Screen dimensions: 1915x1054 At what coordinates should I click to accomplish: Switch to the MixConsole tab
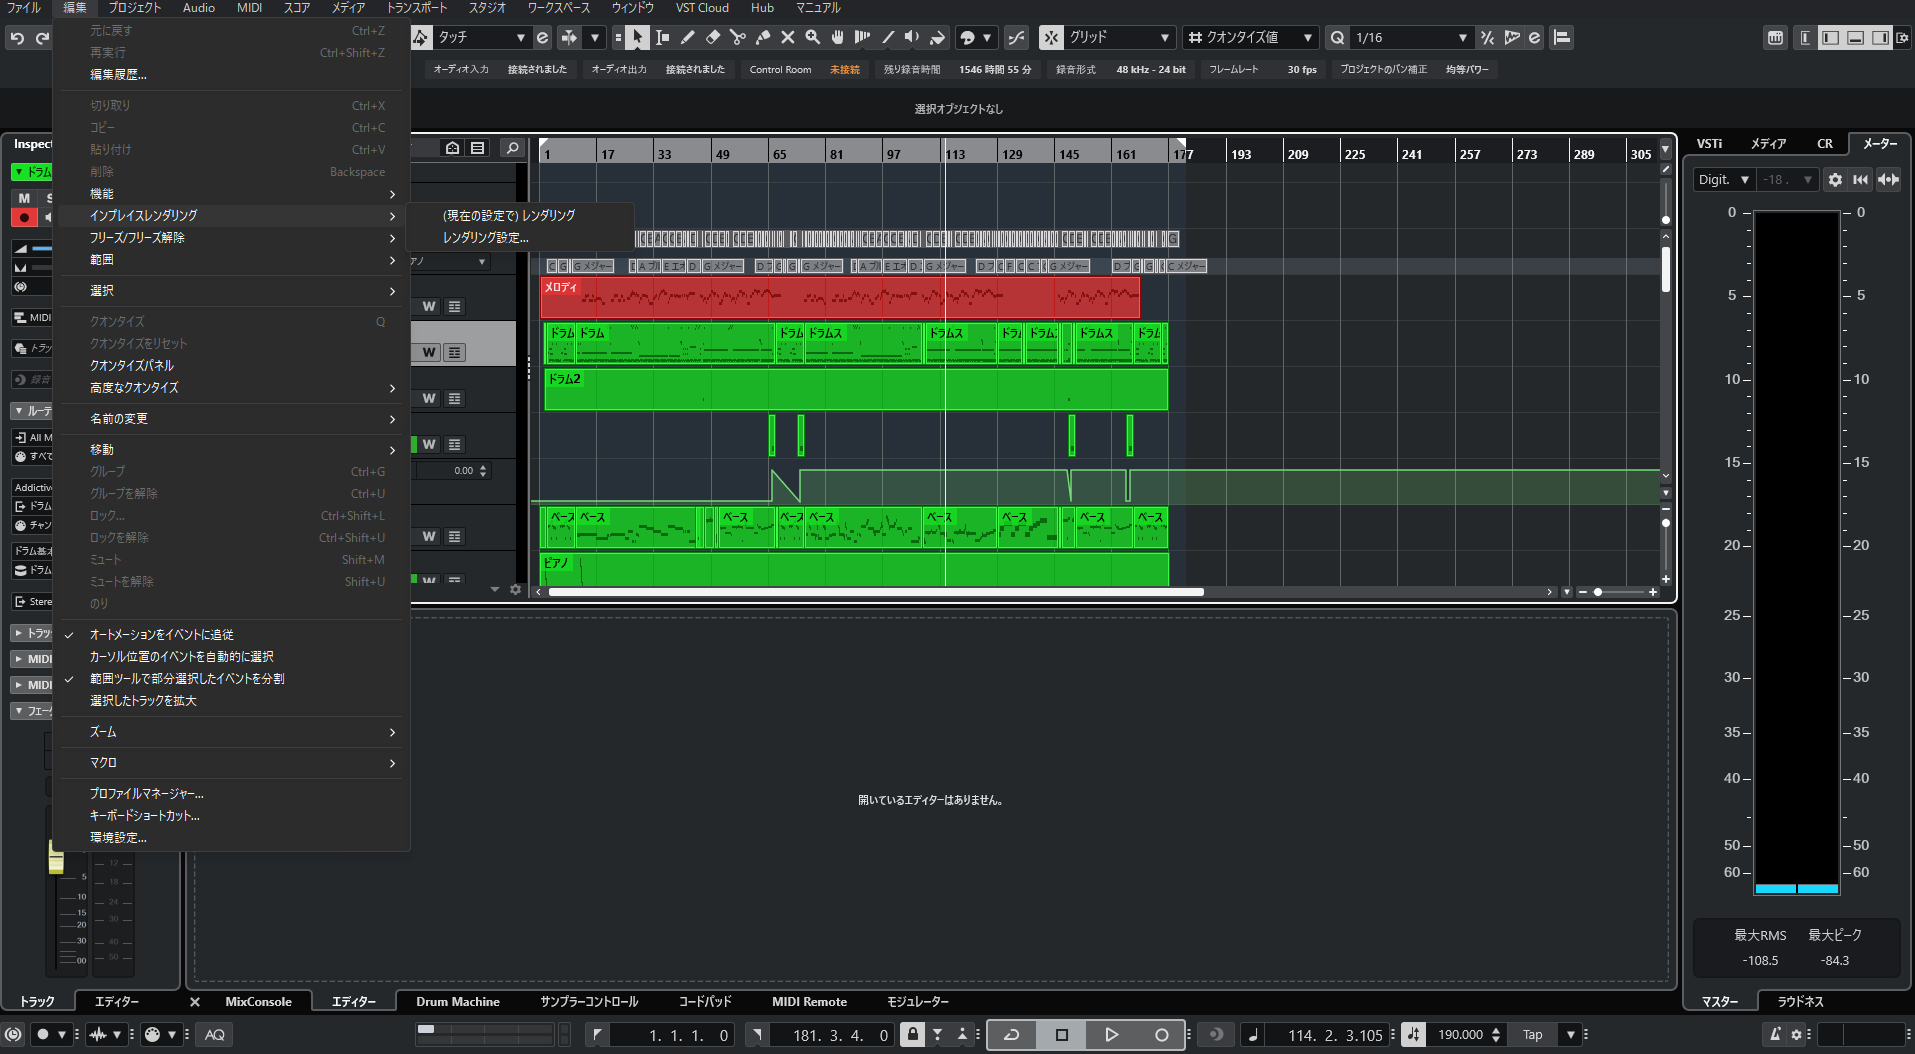click(x=258, y=1002)
